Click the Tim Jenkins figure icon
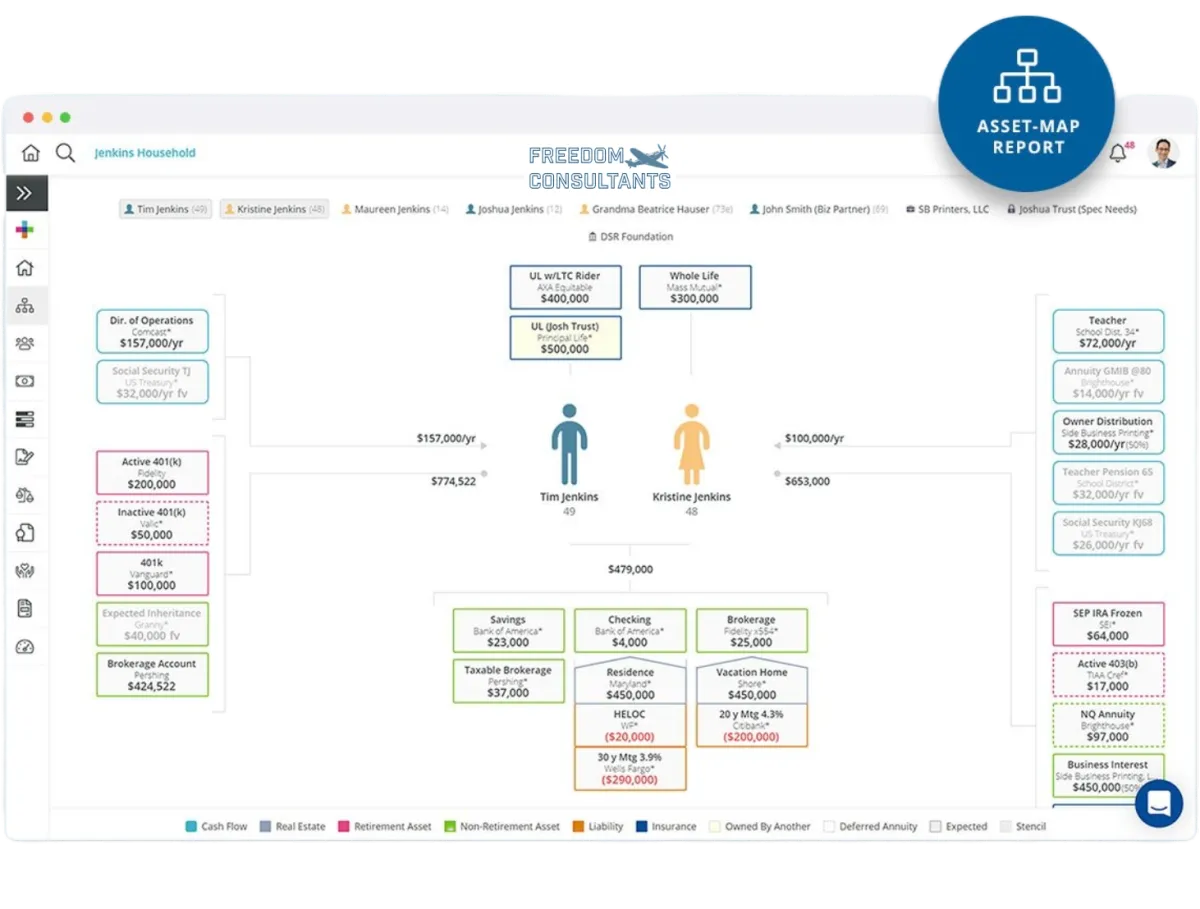Image resolution: width=1200 pixels, height=909 pixels. click(x=569, y=444)
